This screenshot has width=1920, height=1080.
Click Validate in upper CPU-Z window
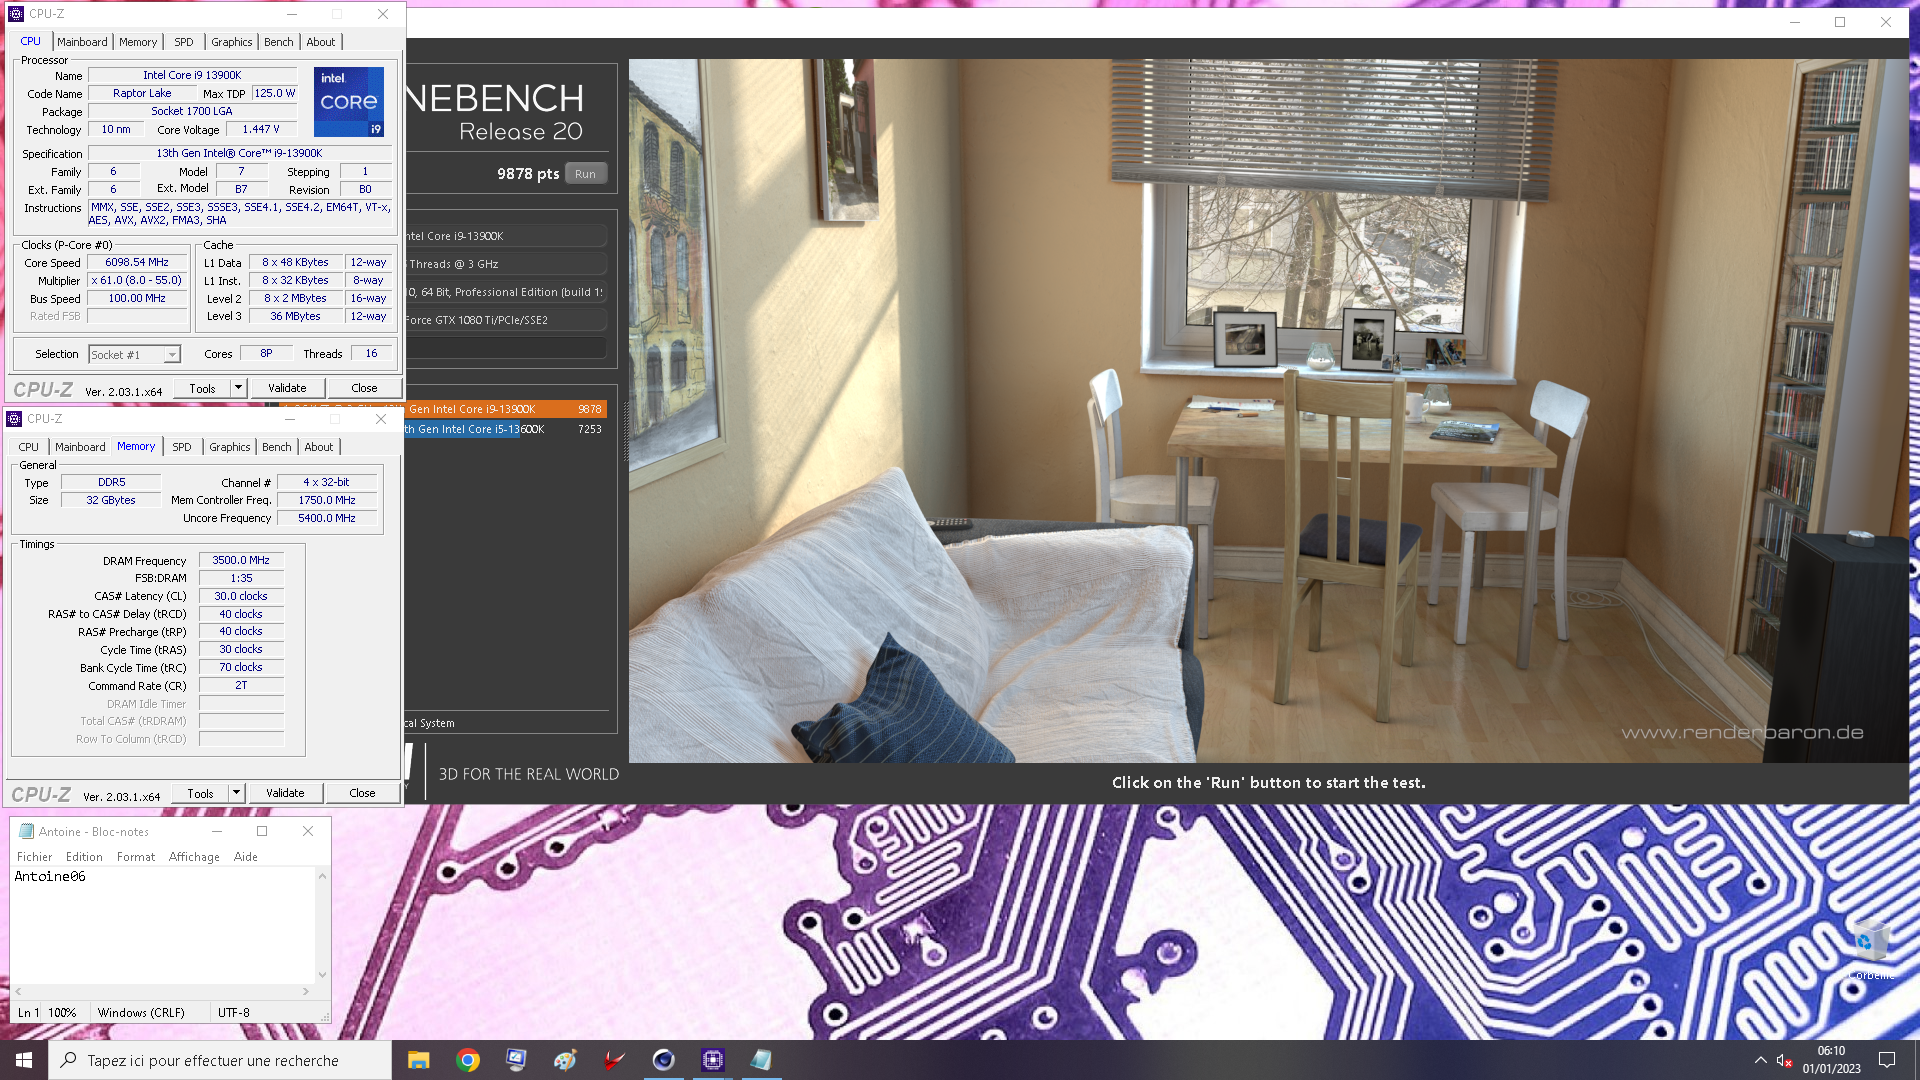coord(287,388)
